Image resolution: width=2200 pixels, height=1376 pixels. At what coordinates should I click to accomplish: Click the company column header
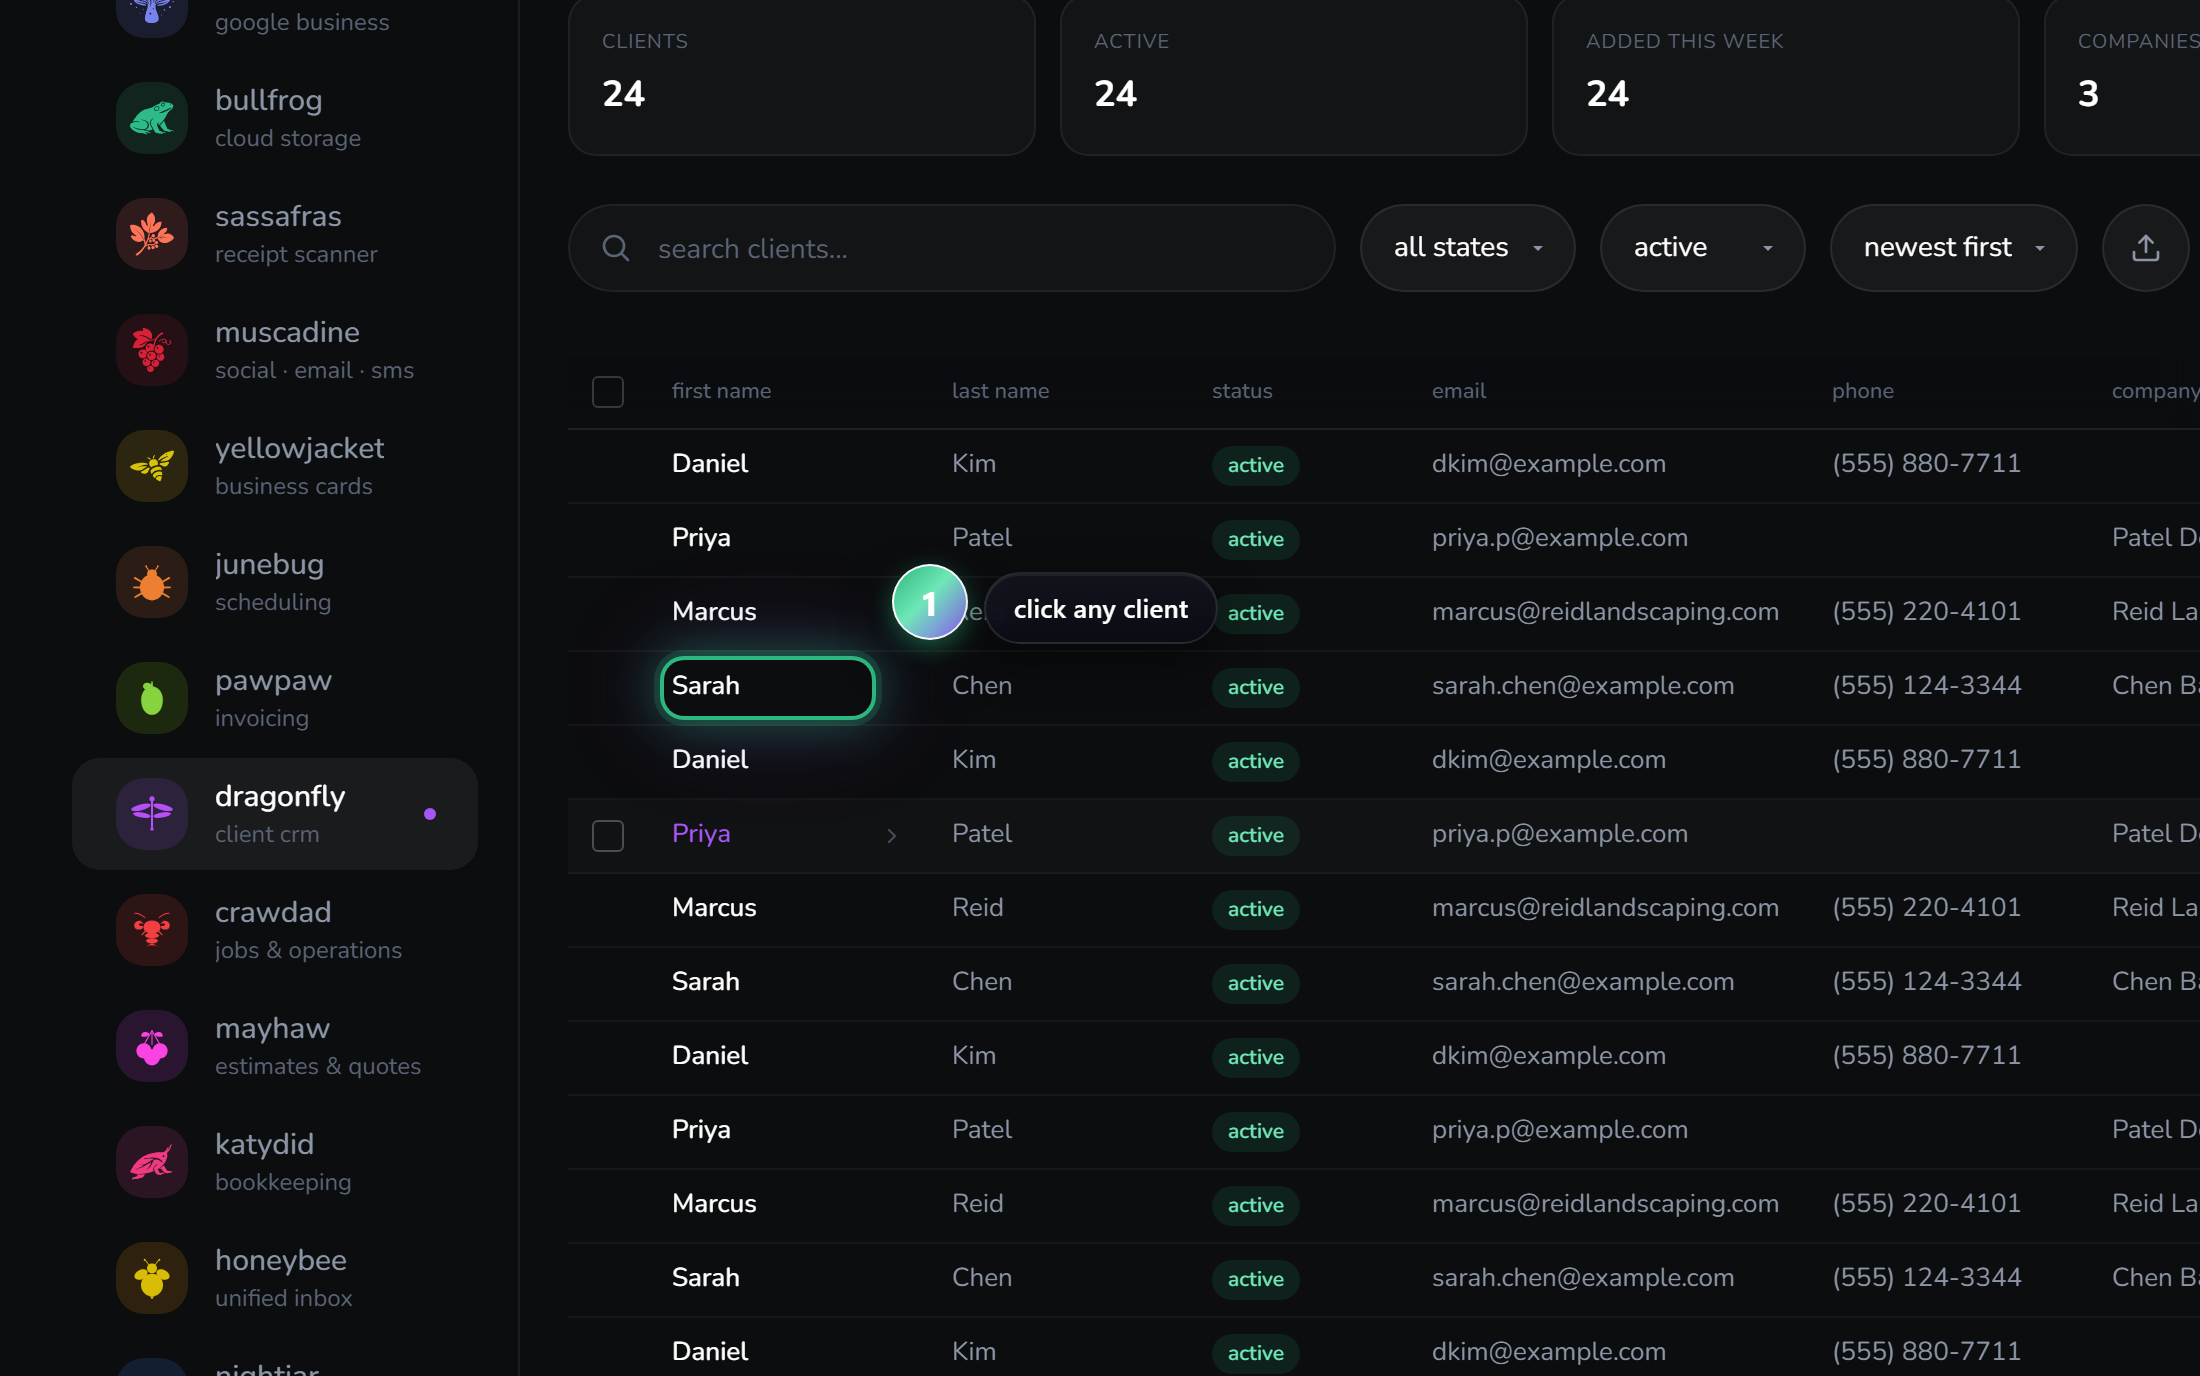[x=2155, y=391]
